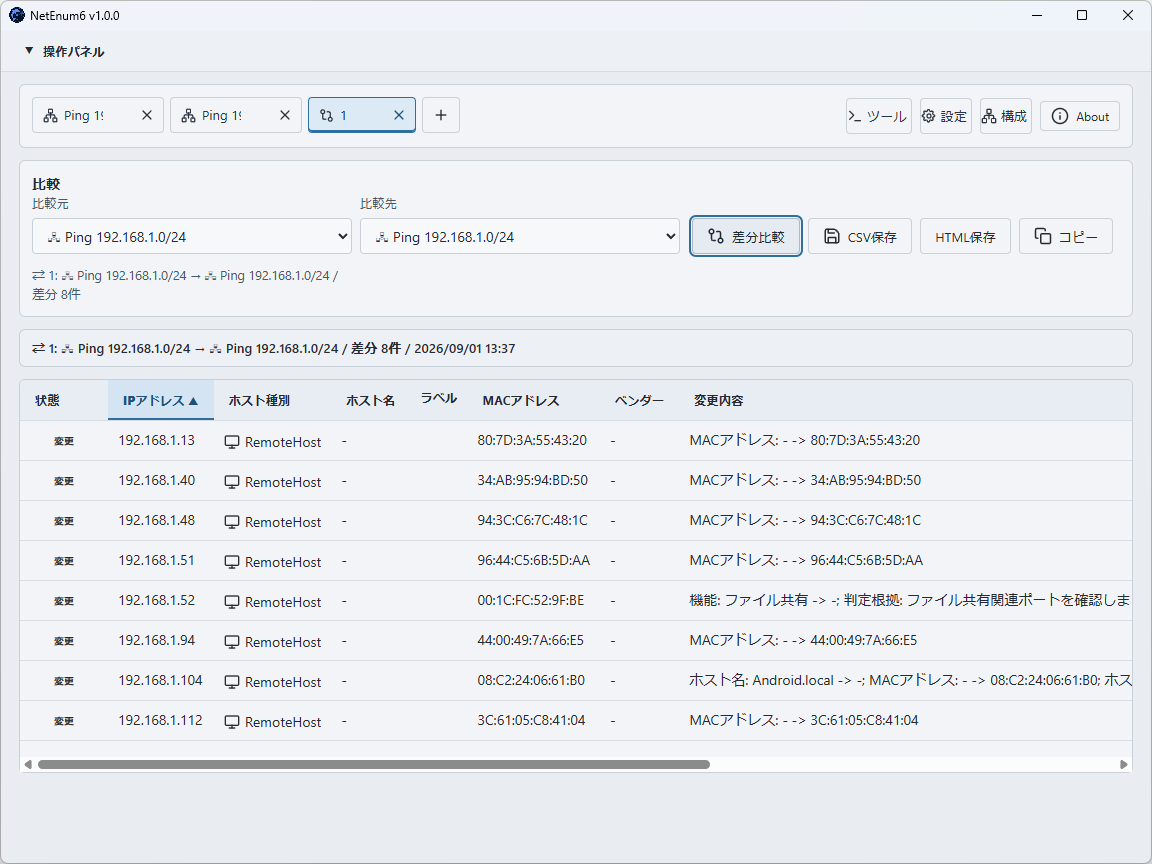Click MAC address 3C:61:05:C8:41:04 in MACアドレス column
This screenshot has width=1152, height=864.
pyautogui.click(x=531, y=720)
